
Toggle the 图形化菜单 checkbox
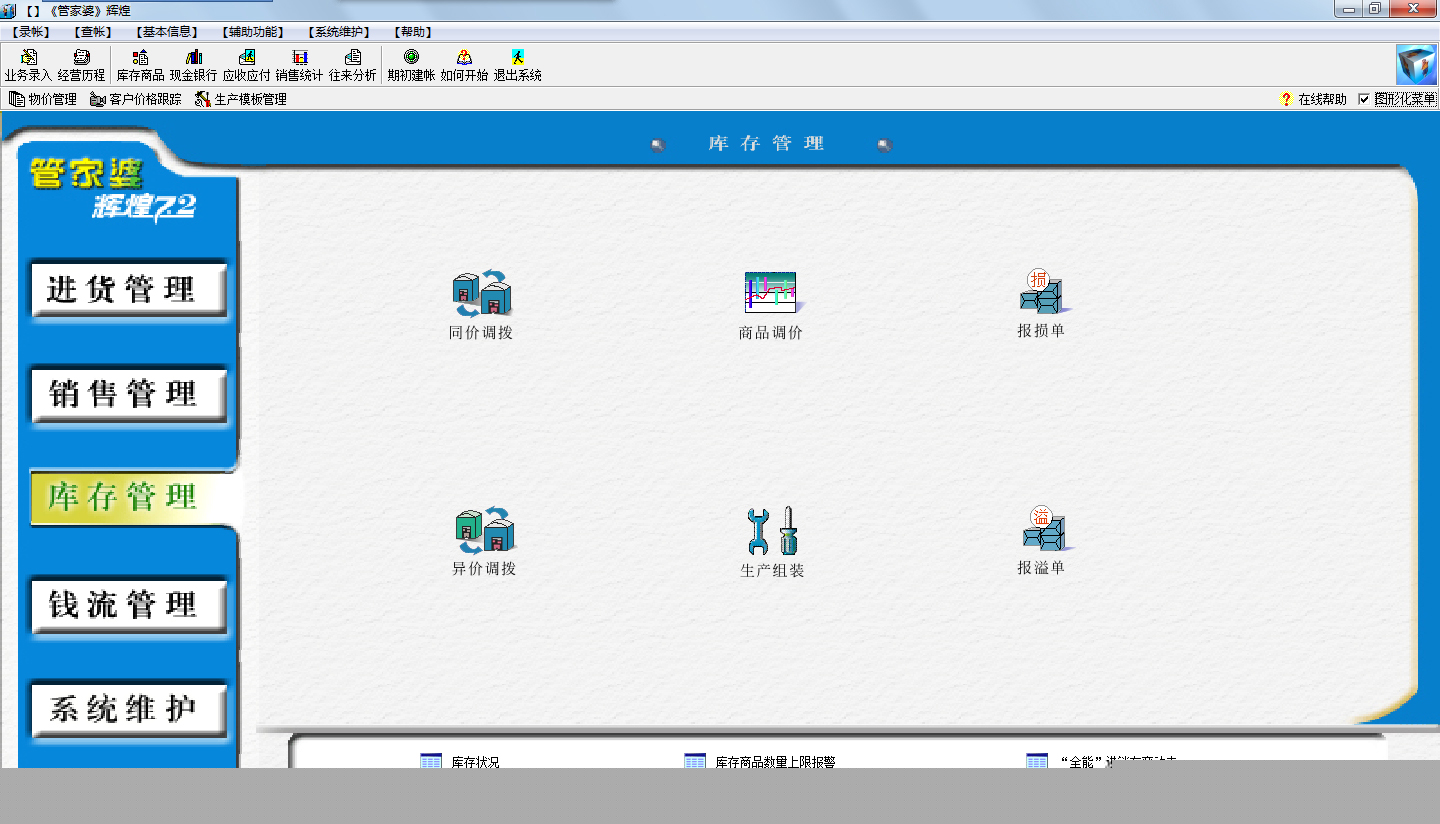coord(1364,99)
